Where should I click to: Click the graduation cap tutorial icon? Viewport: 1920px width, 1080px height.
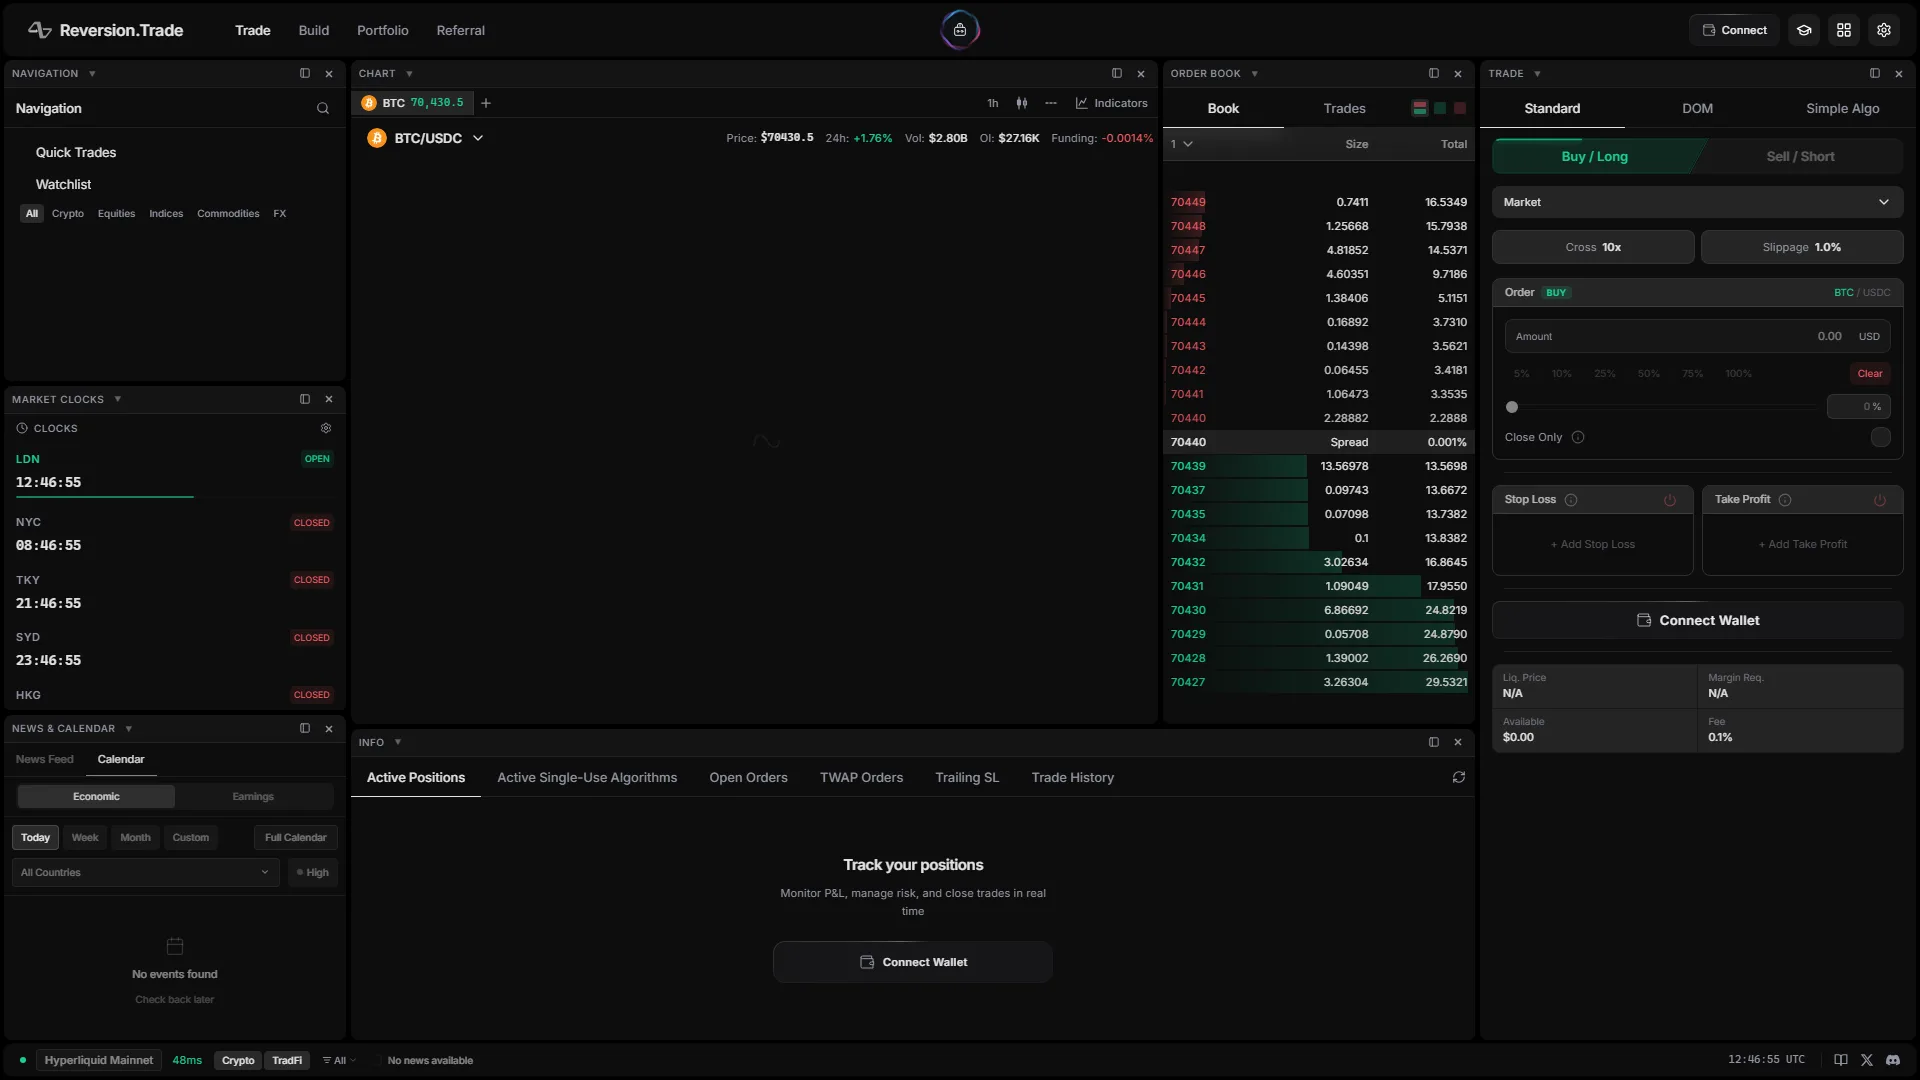[1804, 30]
